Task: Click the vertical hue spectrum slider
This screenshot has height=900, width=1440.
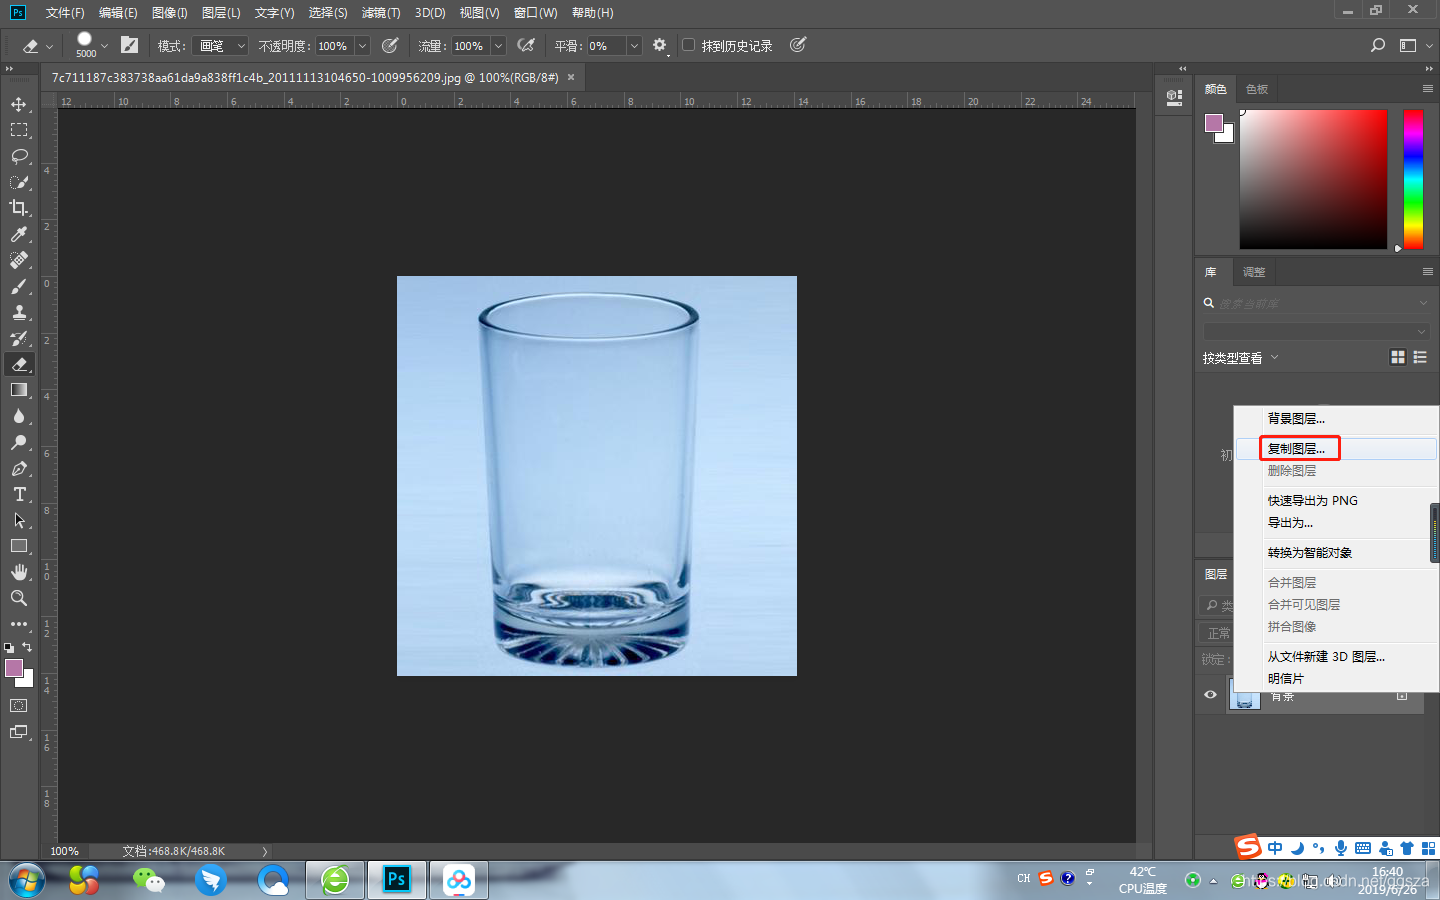Action: pos(1413,179)
